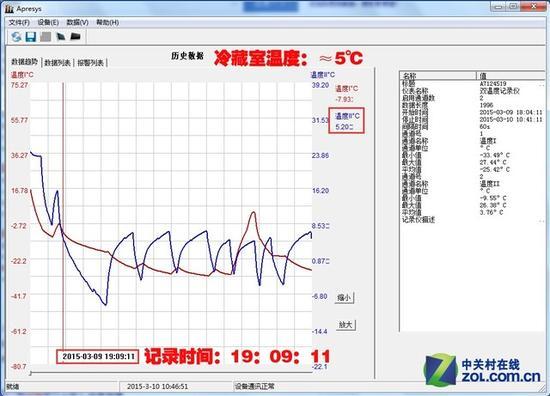Click the 开始时间 property row
The height and width of the screenshot is (396, 550).
(472, 113)
